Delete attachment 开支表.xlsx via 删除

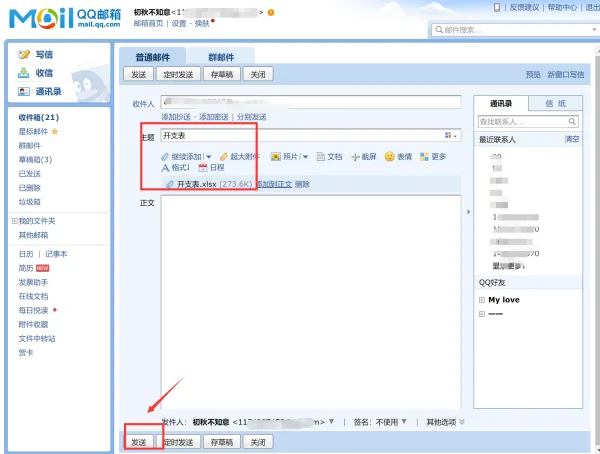302,184
